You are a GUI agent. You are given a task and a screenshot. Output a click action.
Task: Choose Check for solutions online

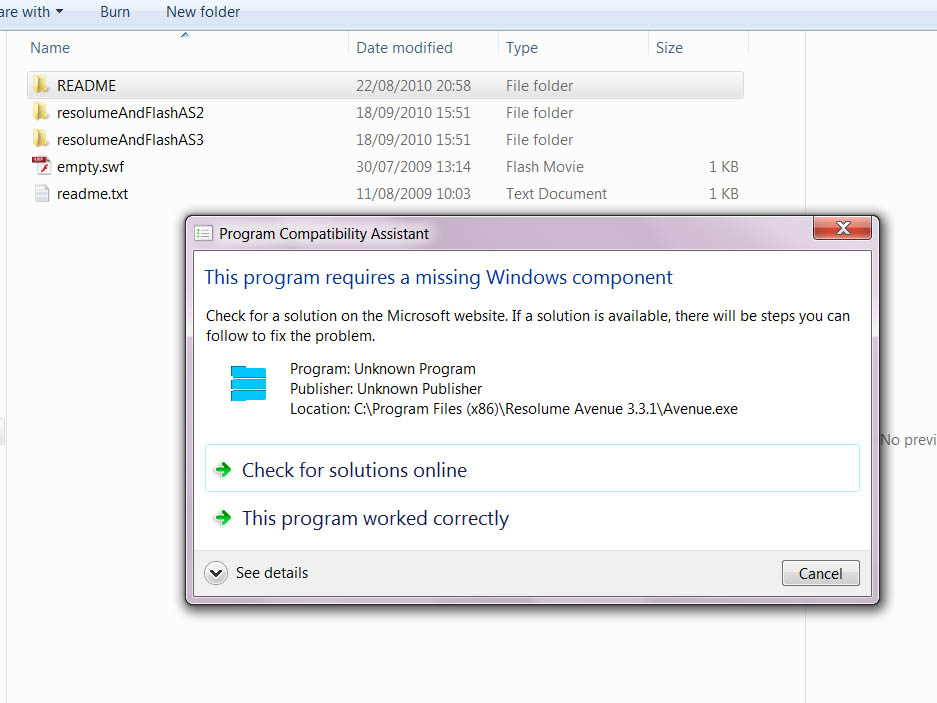click(x=532, y=469)
